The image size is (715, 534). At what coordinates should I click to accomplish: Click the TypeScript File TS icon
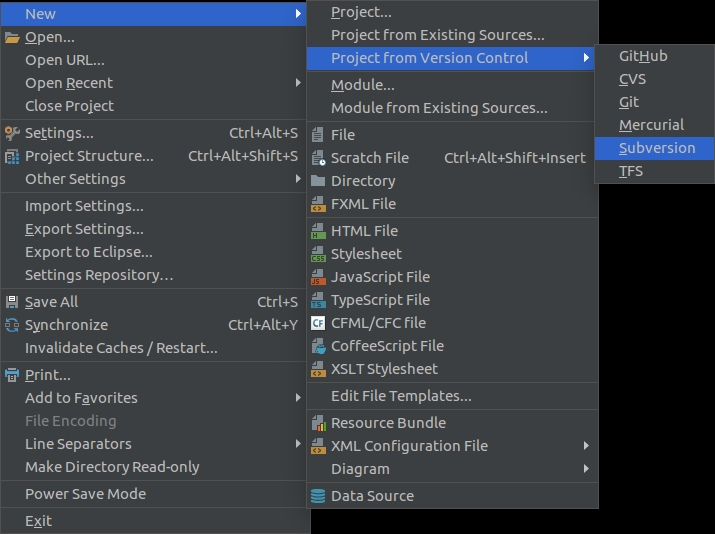[x=318, y=300]
